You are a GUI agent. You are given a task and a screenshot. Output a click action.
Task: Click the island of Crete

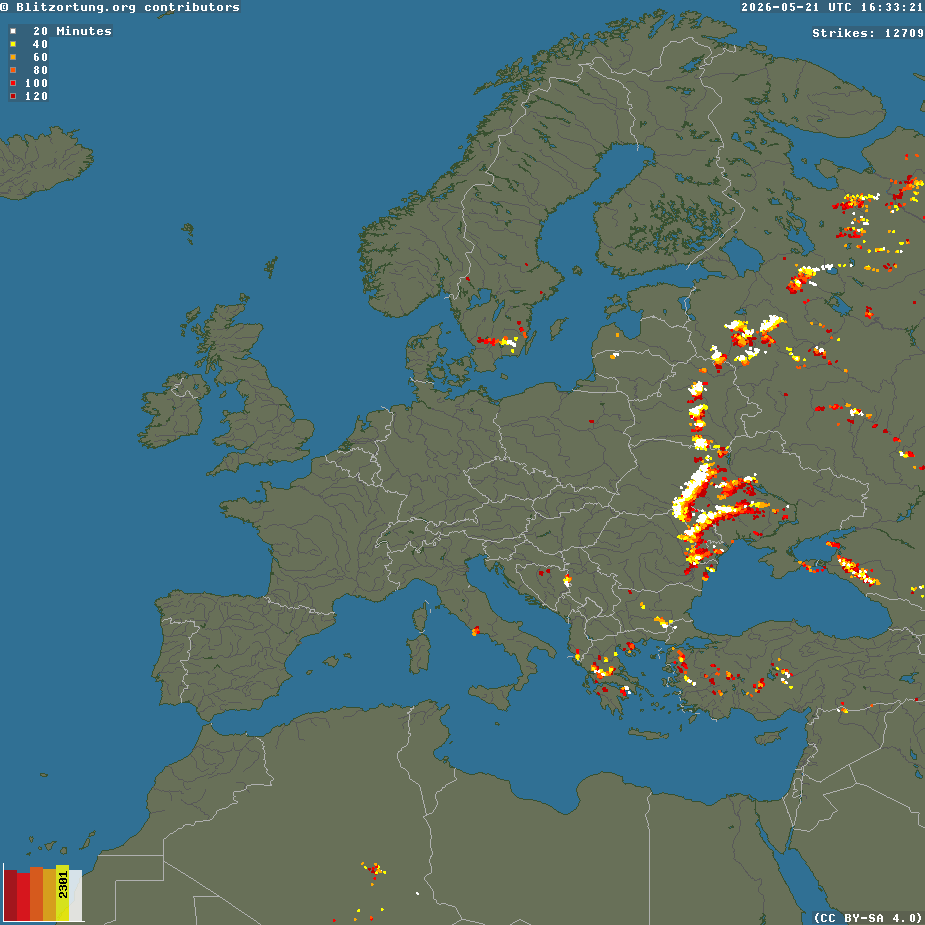648,734
